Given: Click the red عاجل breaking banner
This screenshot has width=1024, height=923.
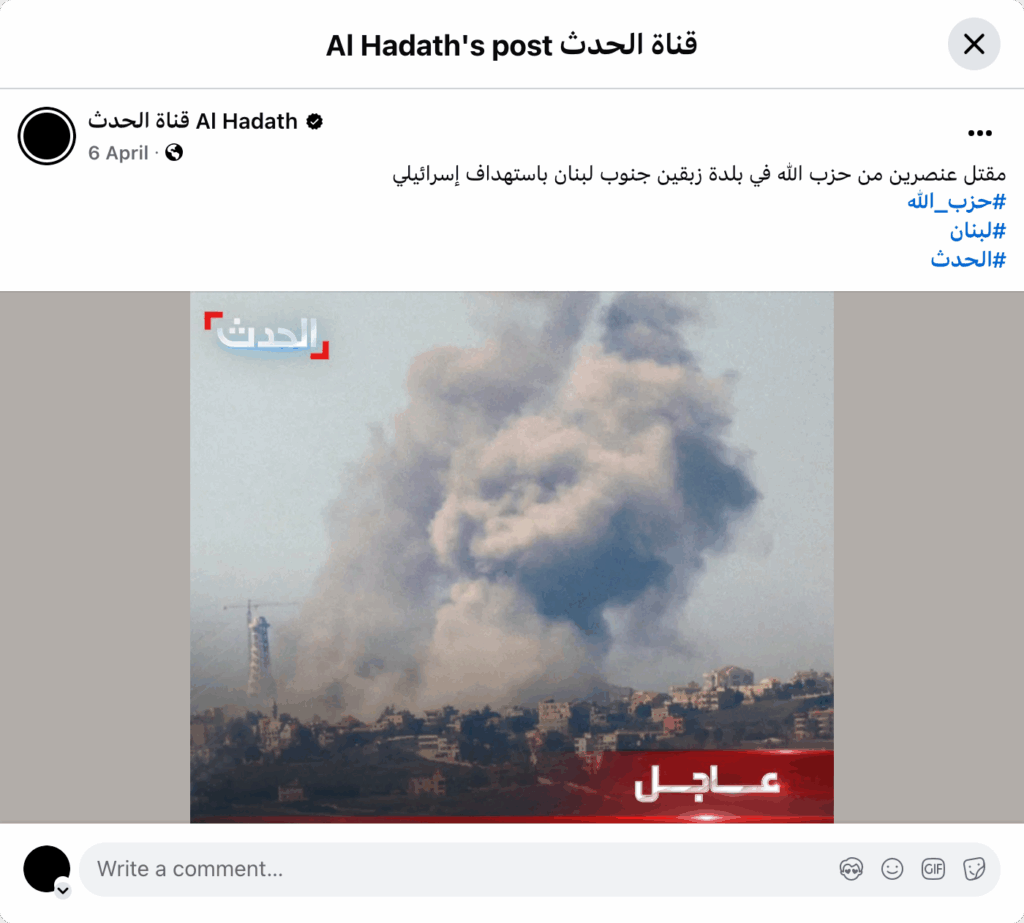Looking at the screenshot, I should pyautogui.click(x=709, y=786).
